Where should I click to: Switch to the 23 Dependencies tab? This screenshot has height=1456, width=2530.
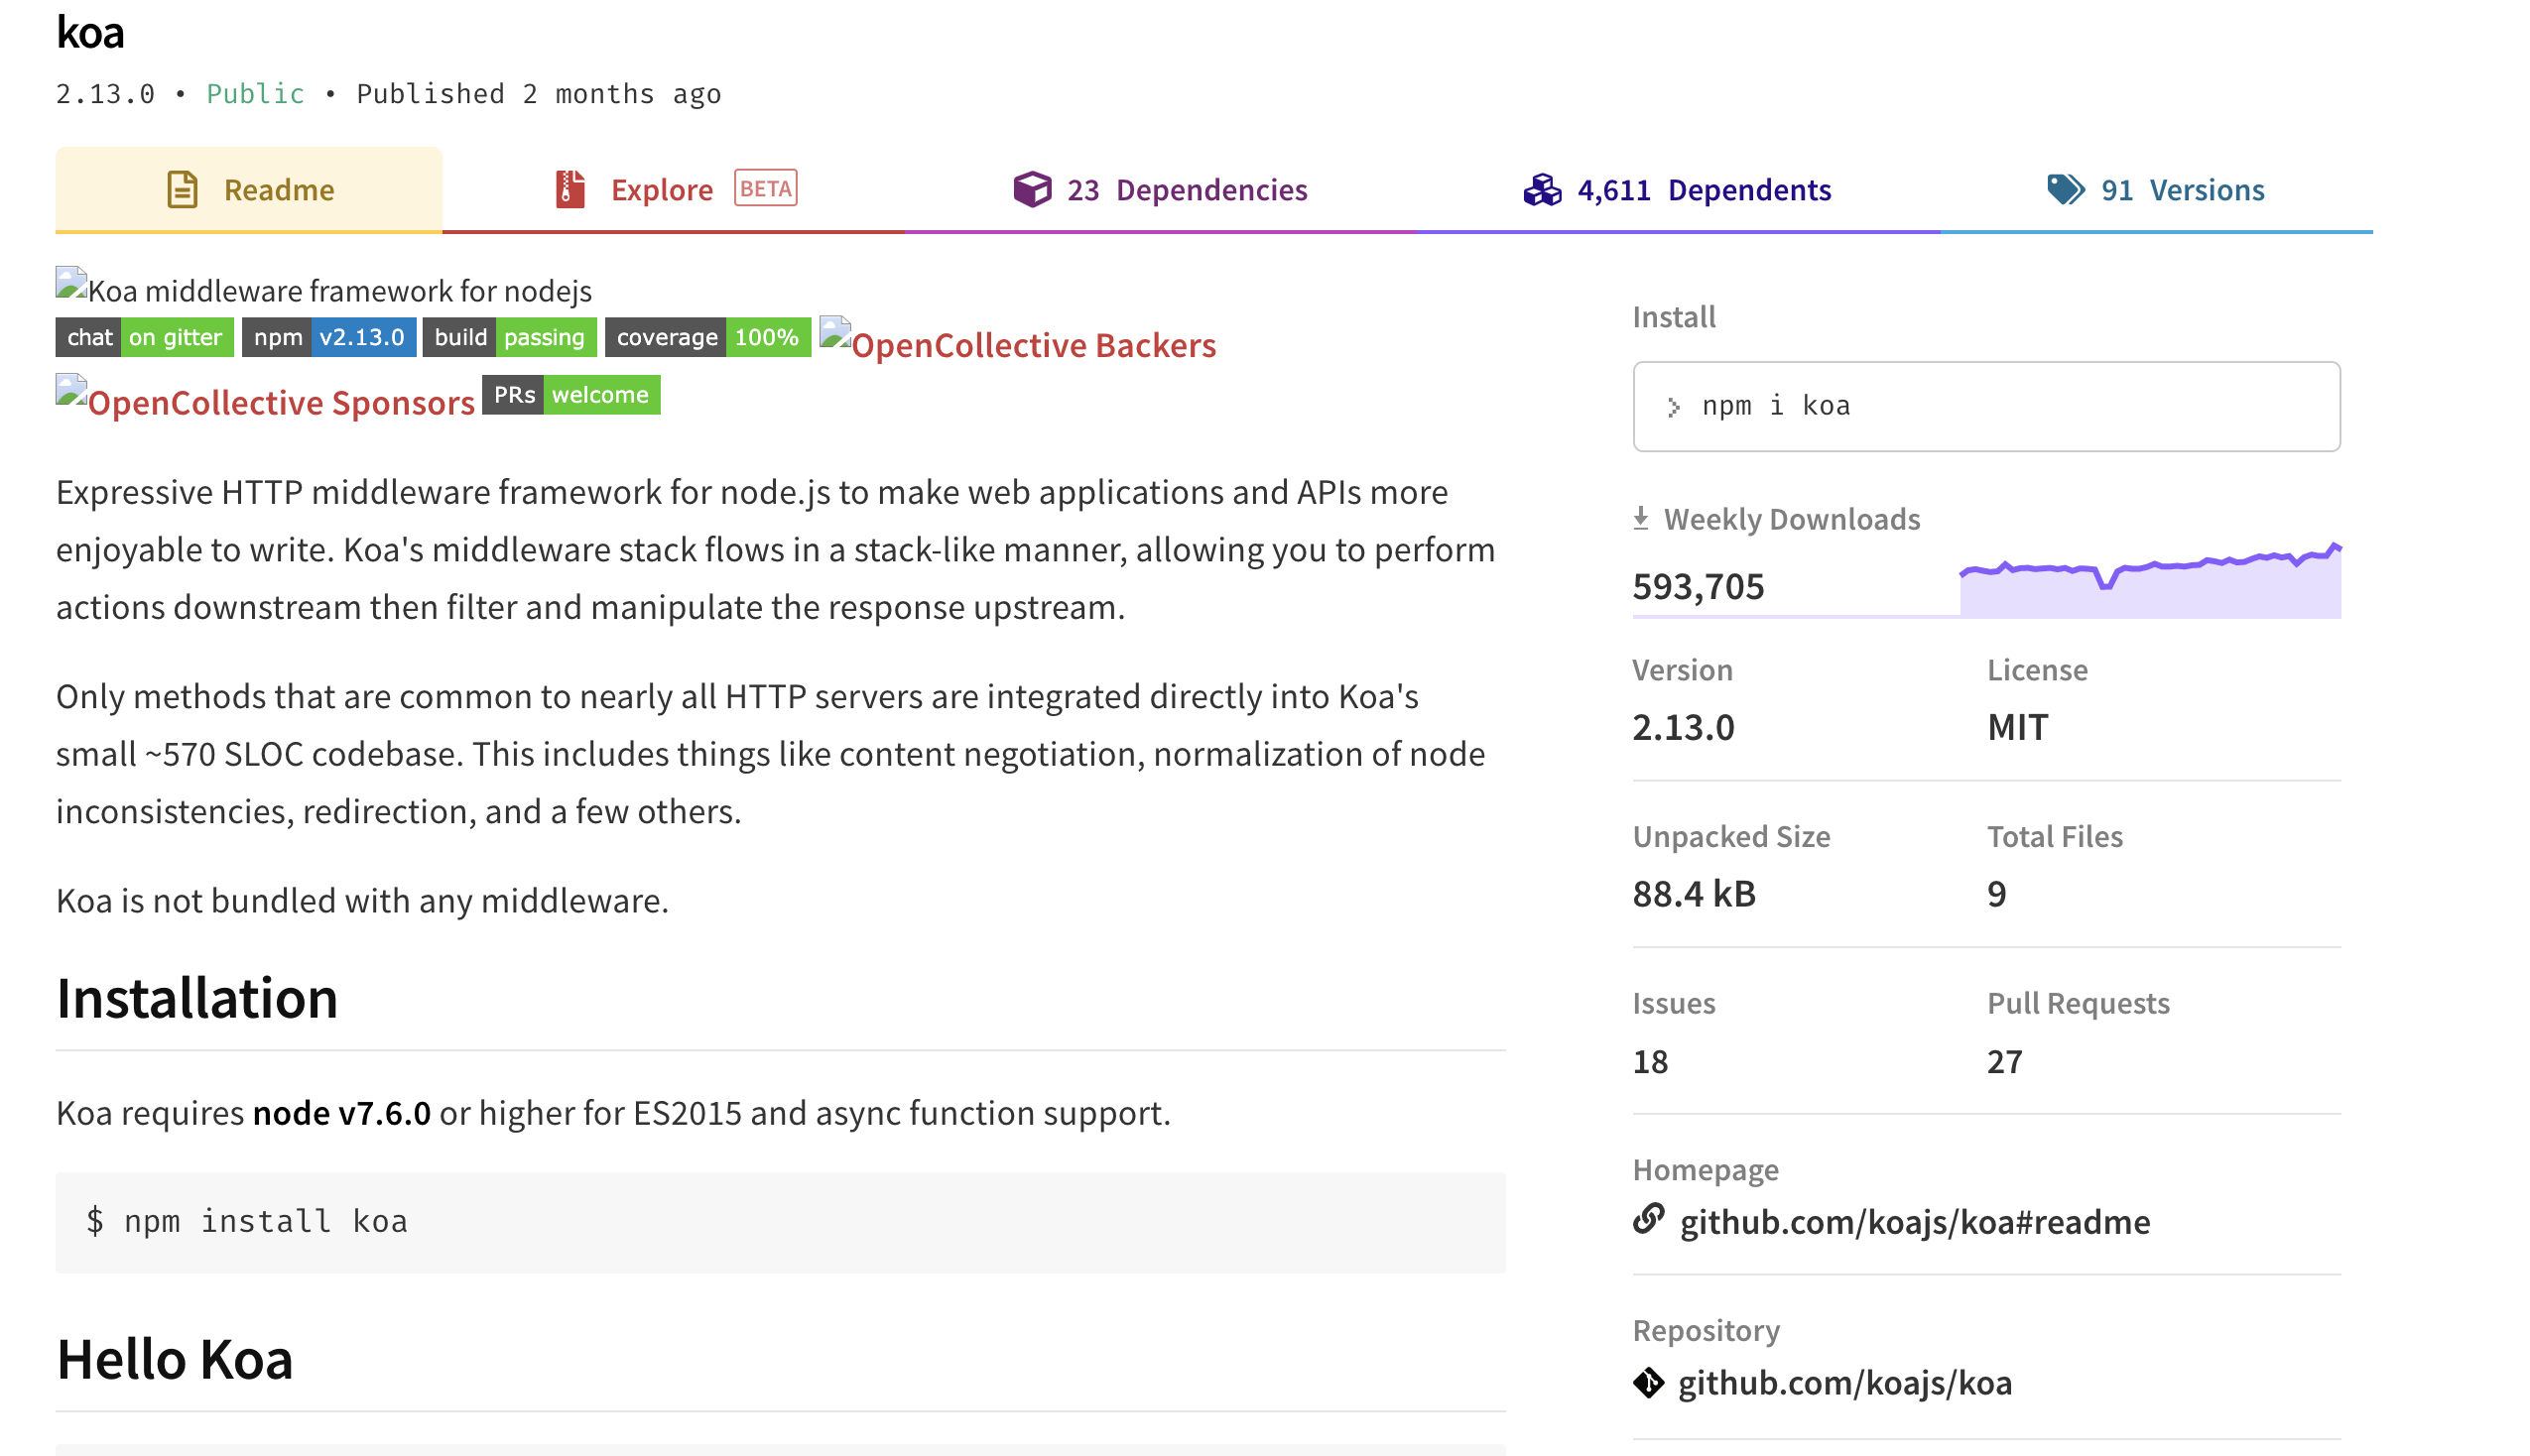point(1186,190)
